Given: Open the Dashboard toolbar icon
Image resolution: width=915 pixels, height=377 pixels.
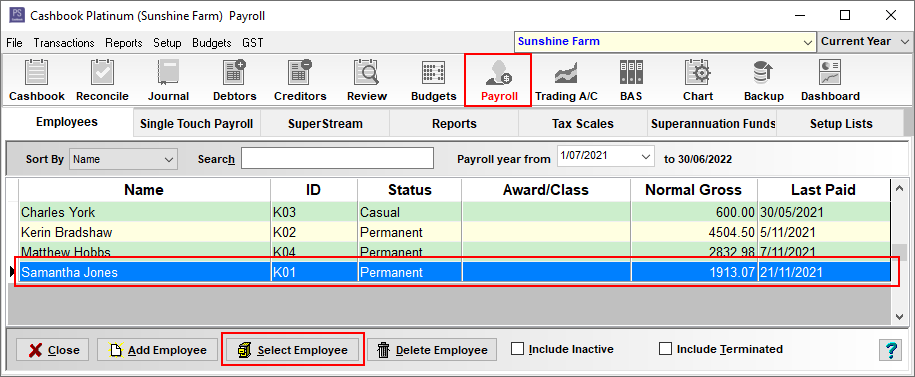Looking at the screenshot, I should coord(830,81).
